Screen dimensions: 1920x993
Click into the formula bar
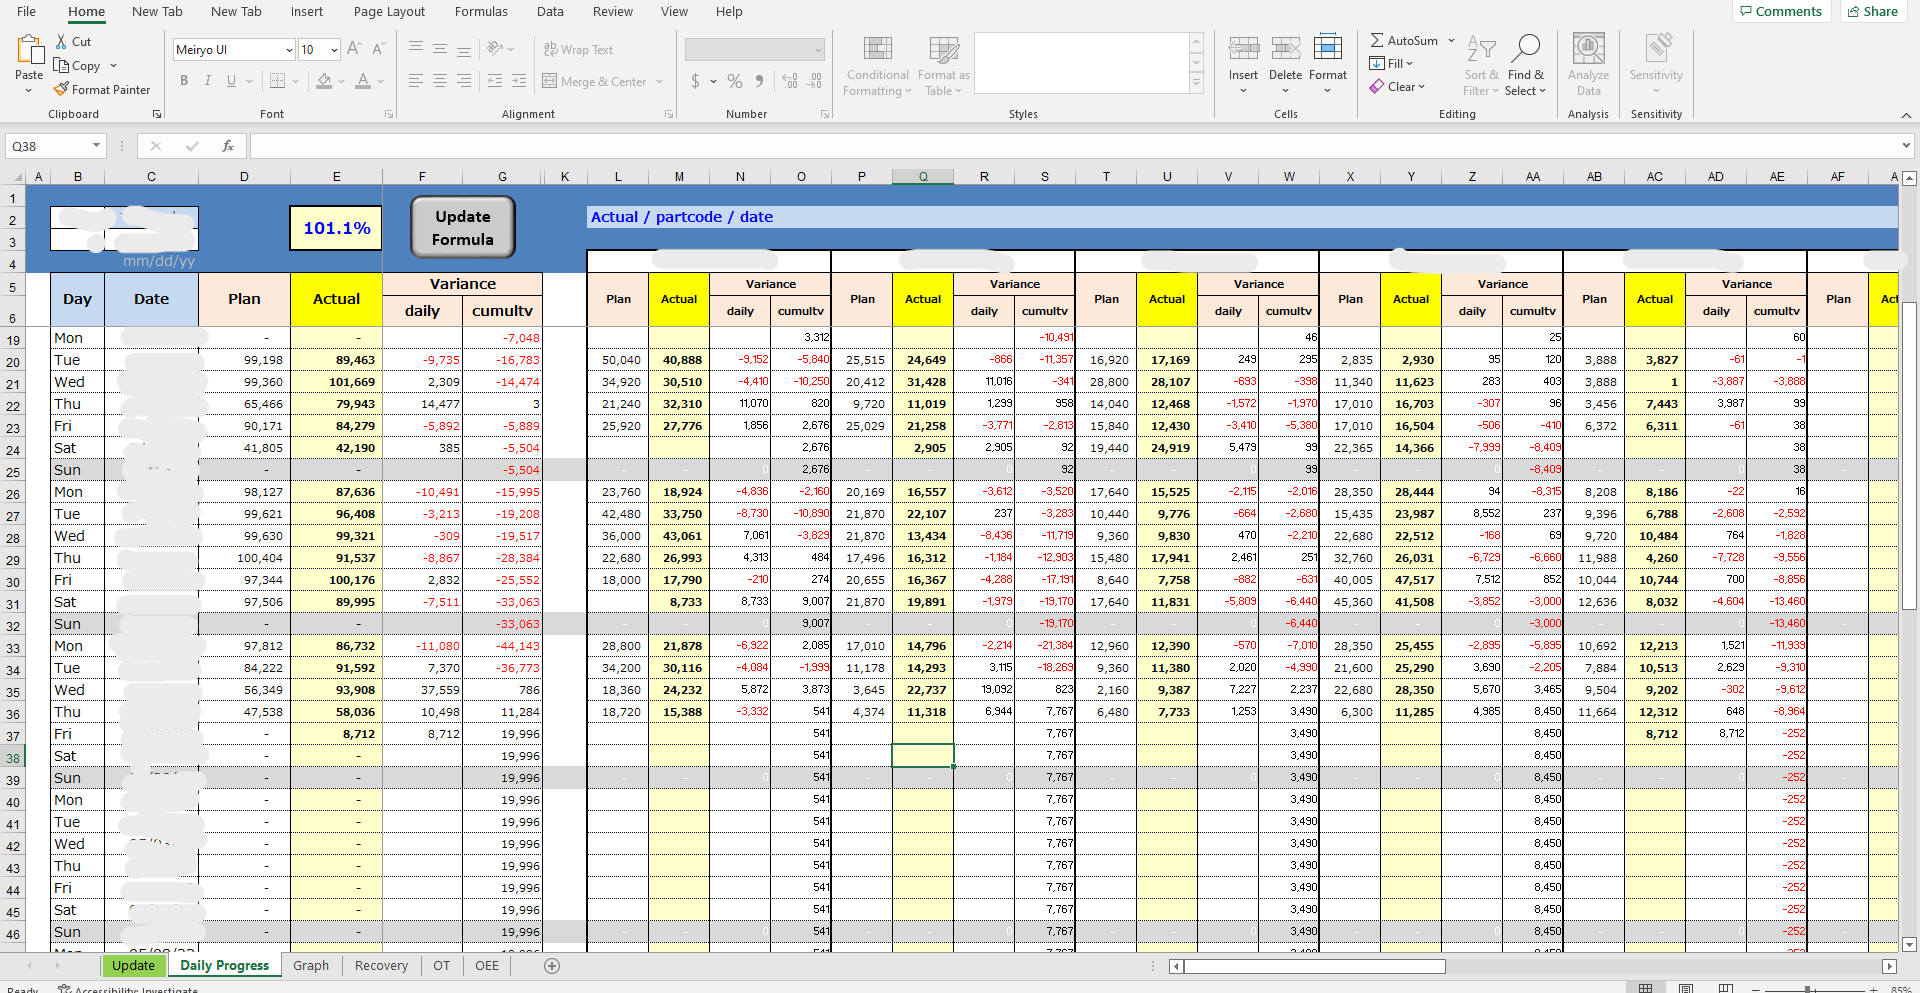pyautogui.click(x=1075, y=146)
